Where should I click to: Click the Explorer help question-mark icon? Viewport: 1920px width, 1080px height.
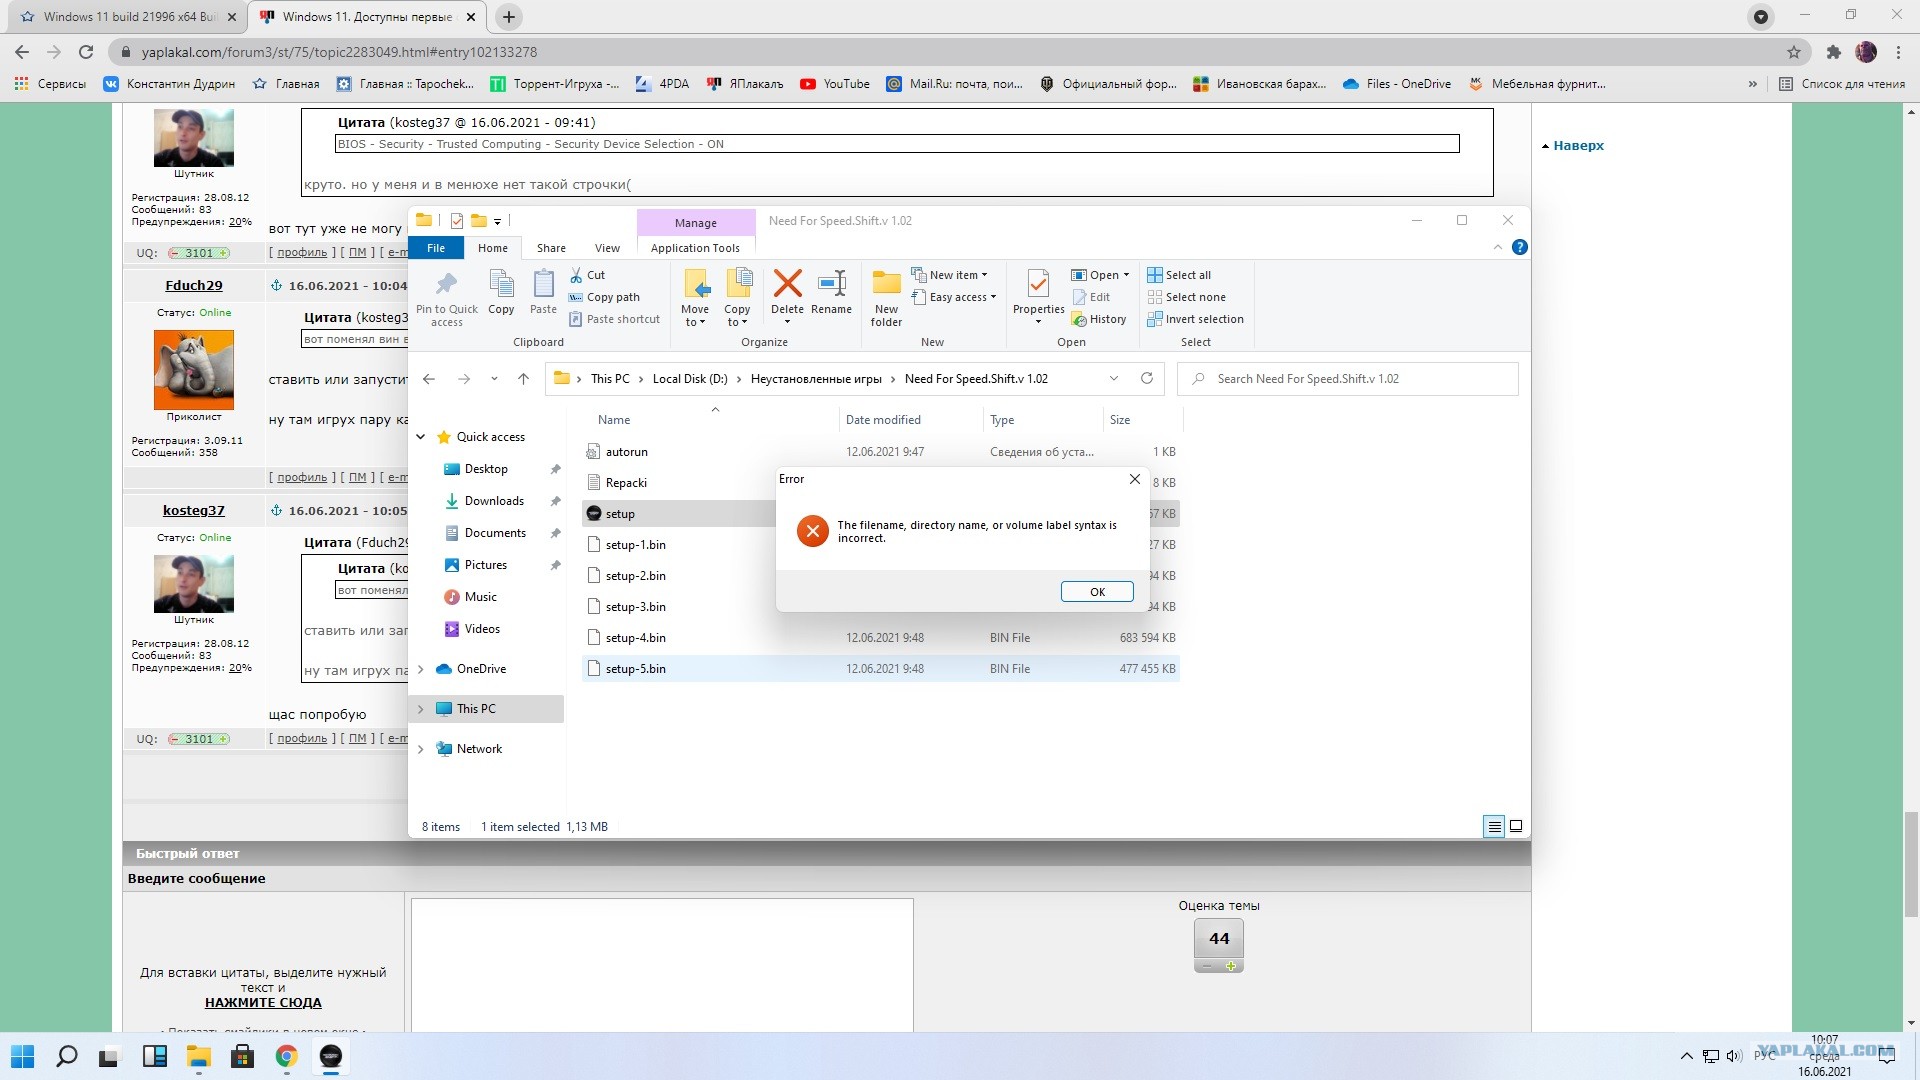(x=1519, y=247)
